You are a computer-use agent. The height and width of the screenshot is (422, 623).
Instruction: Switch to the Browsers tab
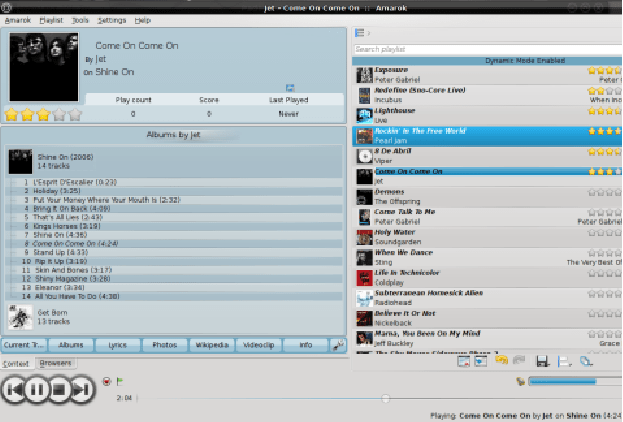(x=54, y=363)
